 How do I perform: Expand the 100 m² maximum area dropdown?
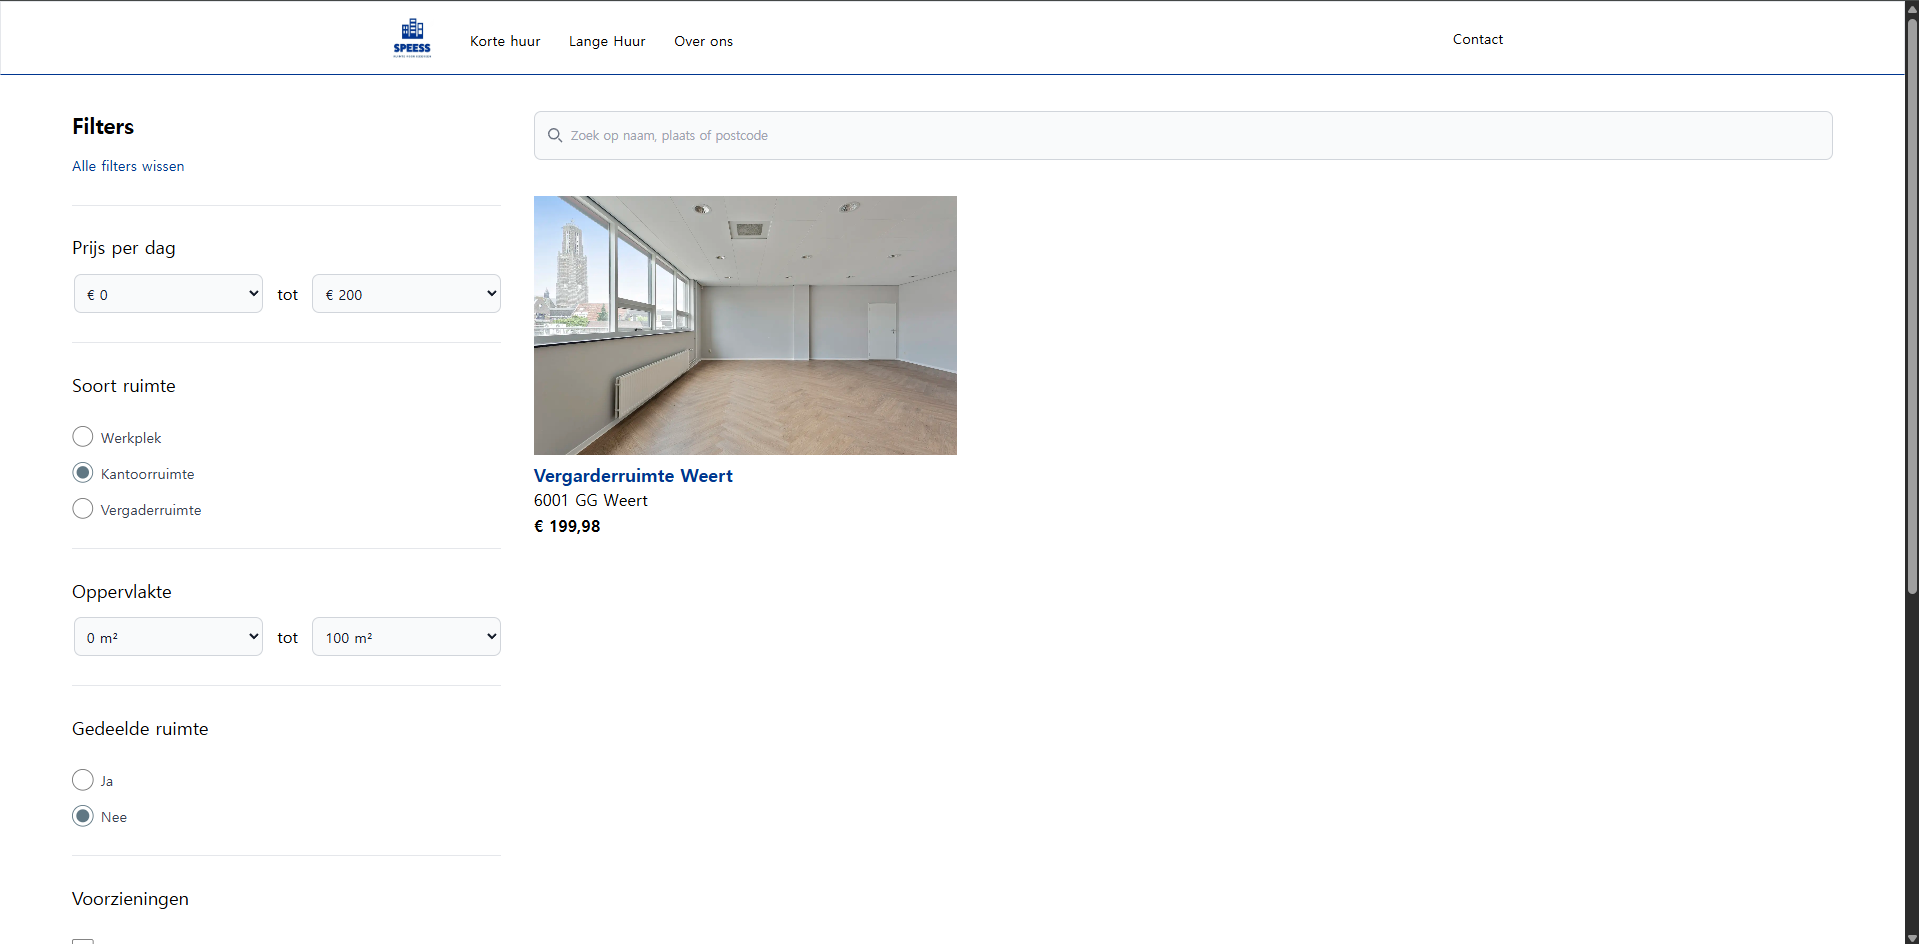point(406,637)
